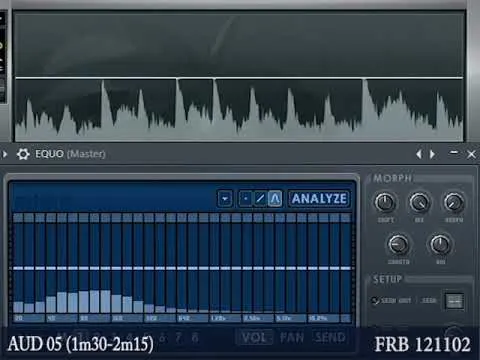The height and width of the screenshot is (360, 480).
Task: Select bank number 8
Action: click(195, 337)
